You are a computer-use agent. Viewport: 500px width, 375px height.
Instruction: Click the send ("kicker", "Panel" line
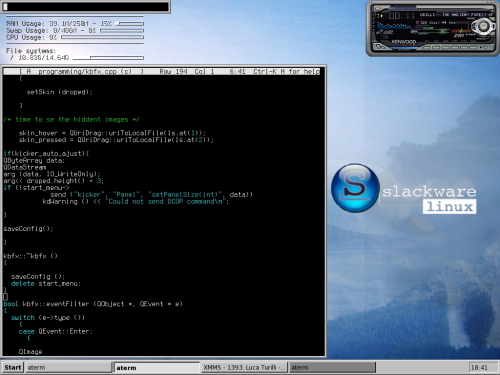152,194
